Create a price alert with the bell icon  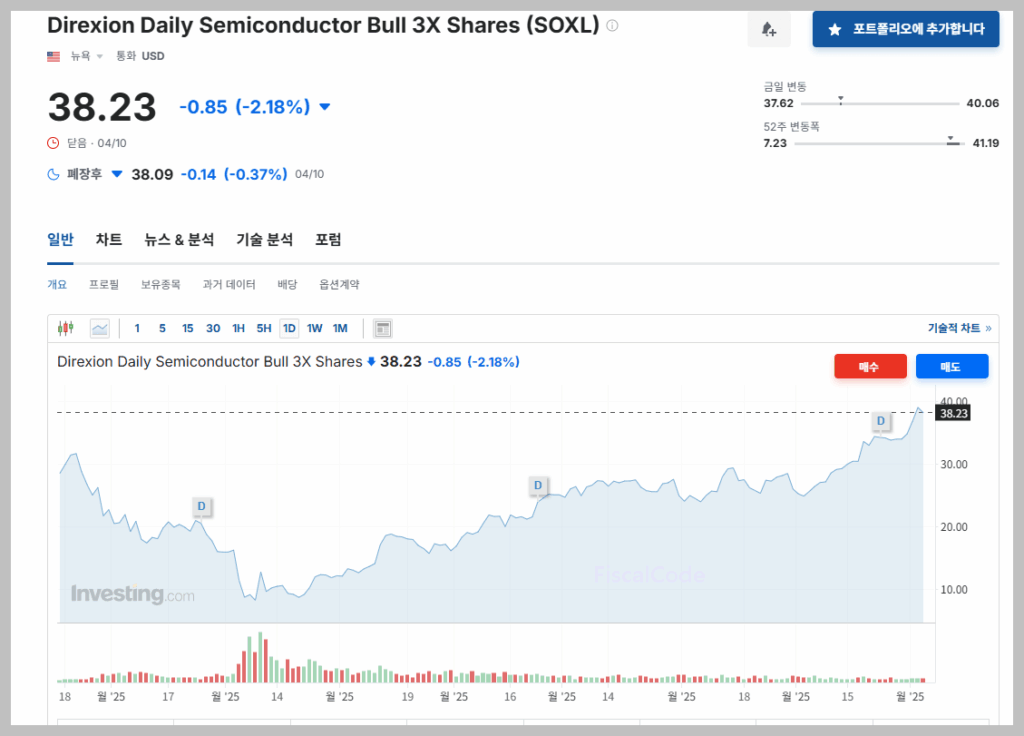coord(769,29)
